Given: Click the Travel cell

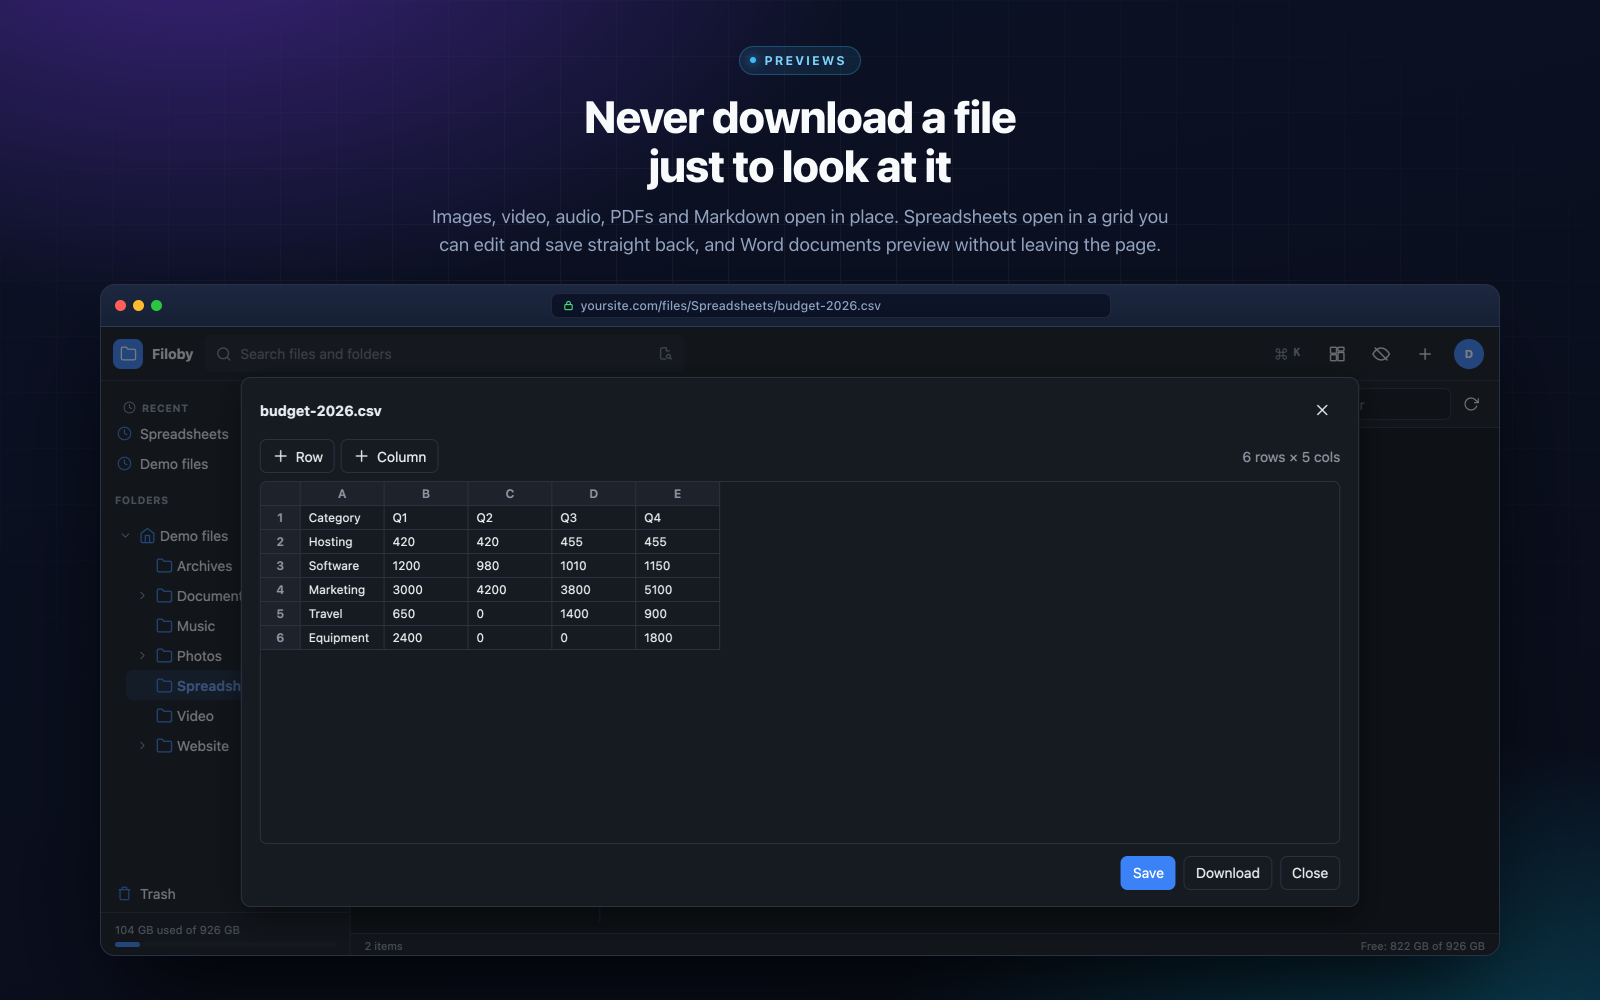Looking at the screenshot, I should click(342, 614).
